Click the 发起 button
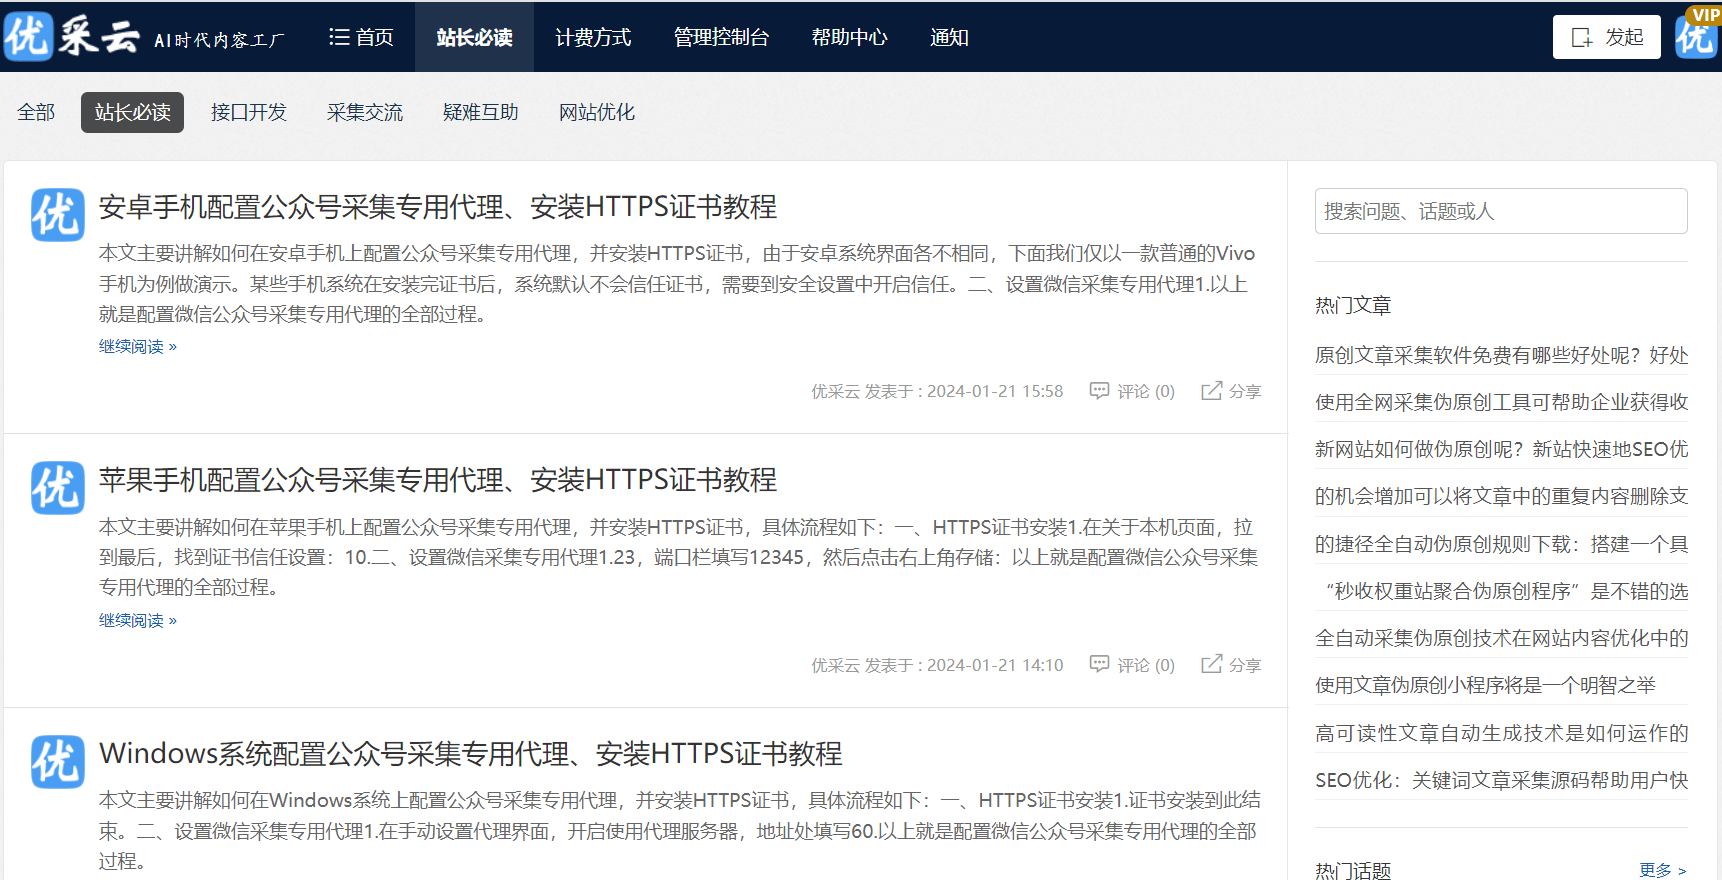This screenshot has width=1722, height=880. coord(1606,37)
